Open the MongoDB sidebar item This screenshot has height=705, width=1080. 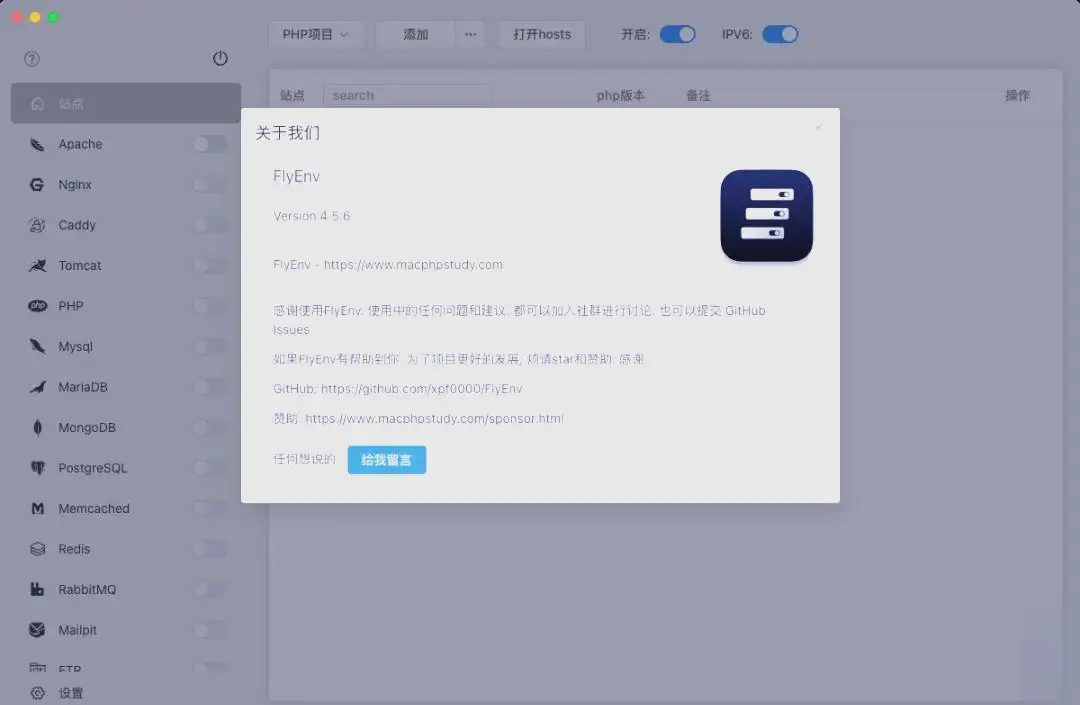(x=126, y=428)
